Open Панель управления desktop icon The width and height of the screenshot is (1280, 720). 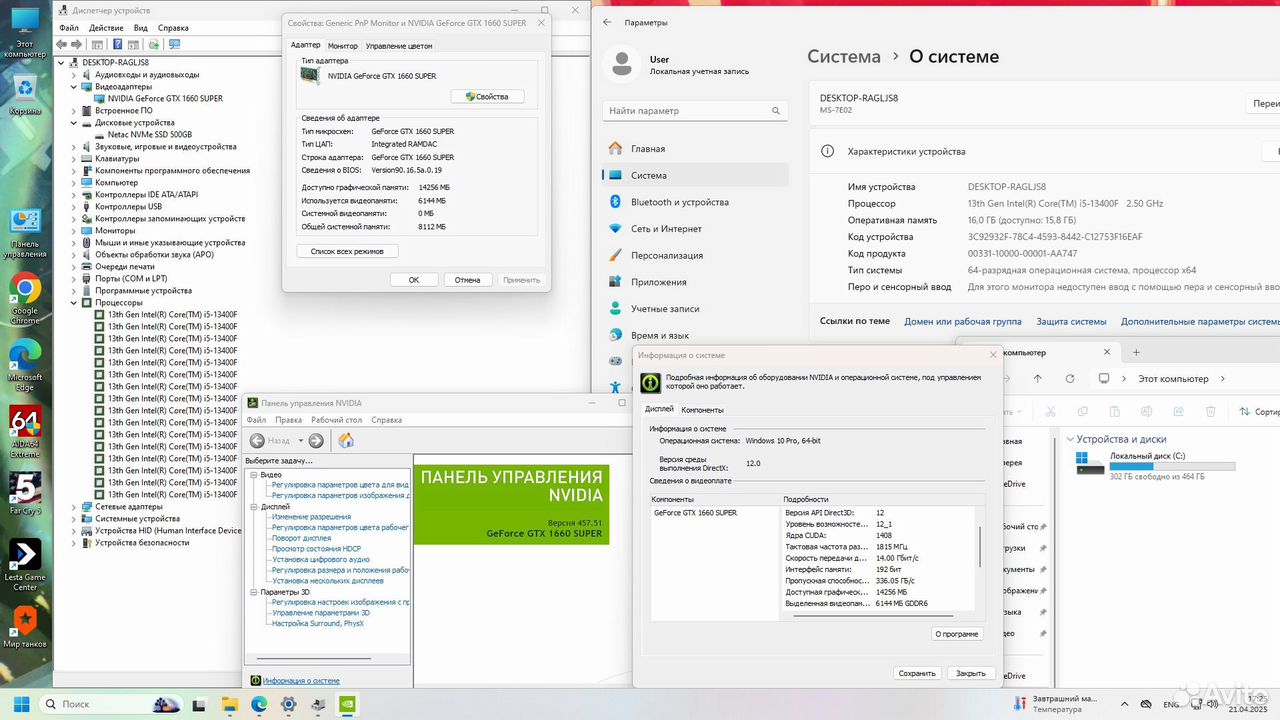pyautogui.click(x=25, y=233)
